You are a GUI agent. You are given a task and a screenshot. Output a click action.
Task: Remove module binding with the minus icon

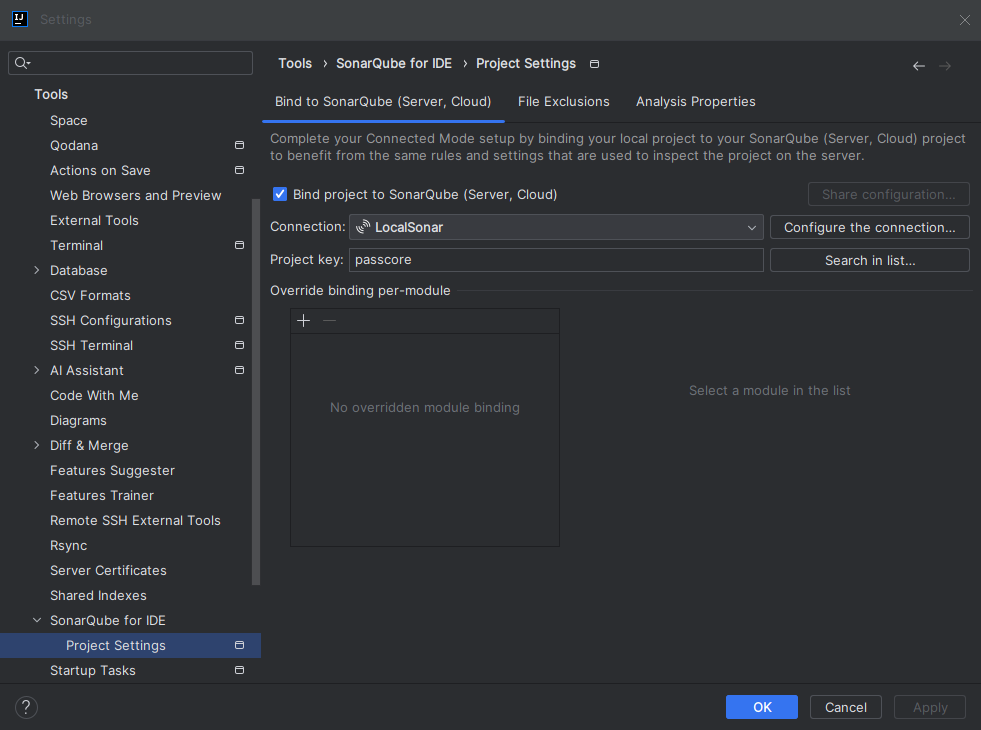coord(329,320)
